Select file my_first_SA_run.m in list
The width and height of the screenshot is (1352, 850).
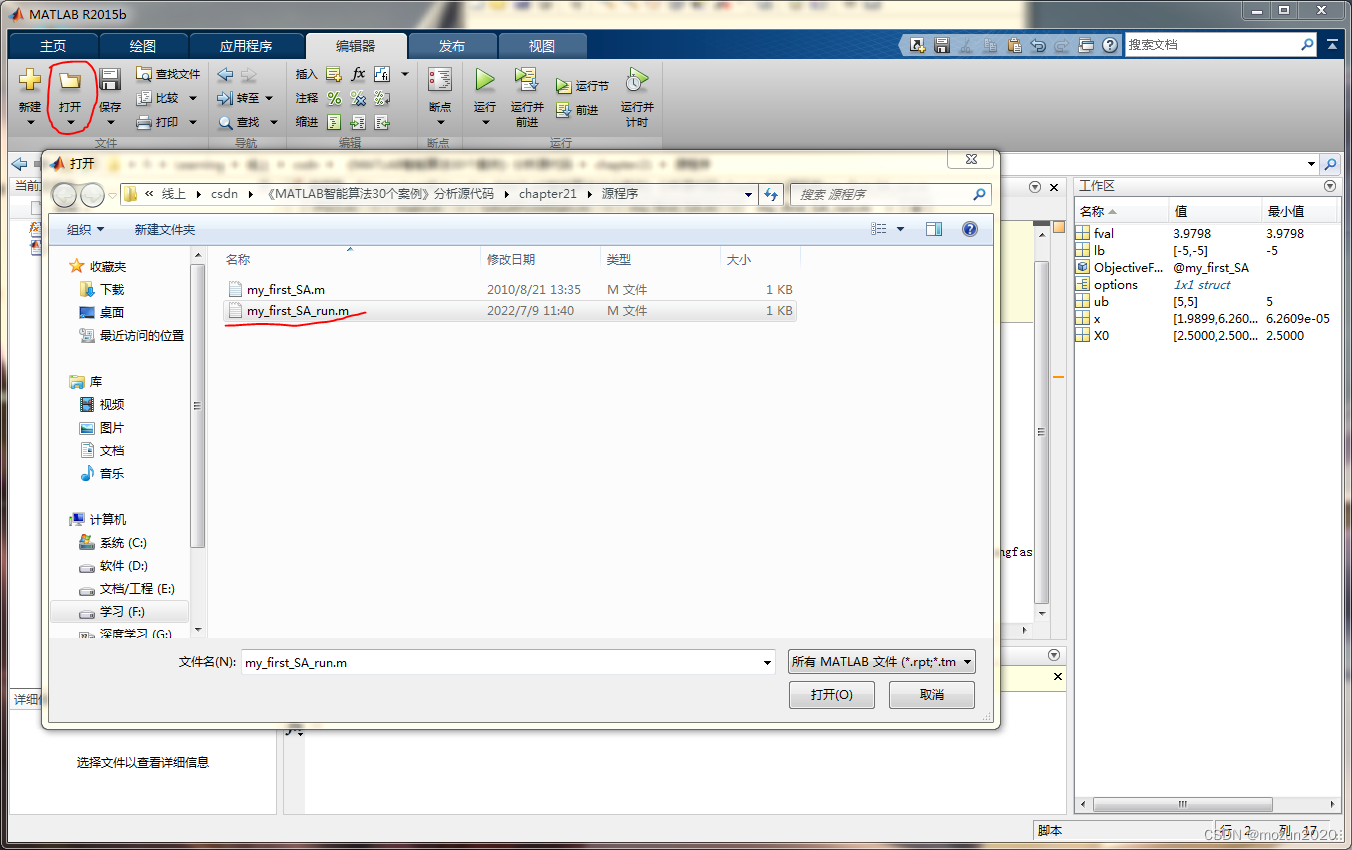510,311
